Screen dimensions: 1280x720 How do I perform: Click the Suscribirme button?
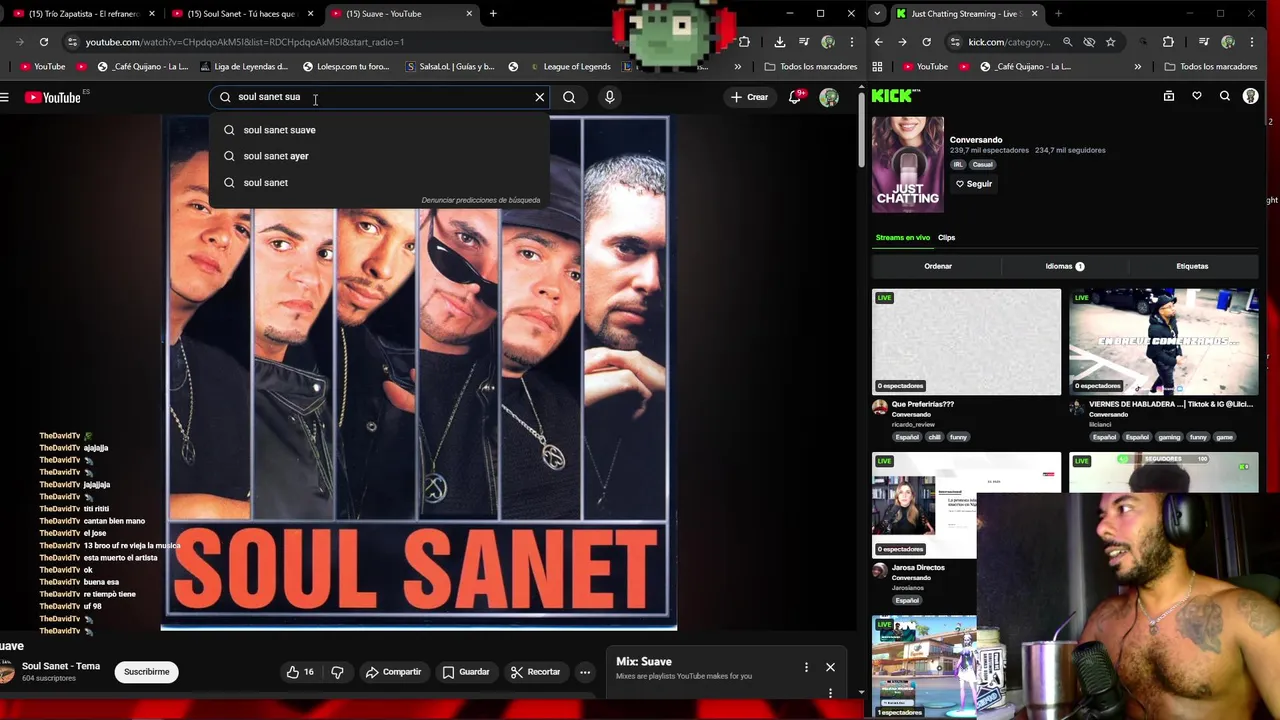pyautogui.click(x=147, y=672)
